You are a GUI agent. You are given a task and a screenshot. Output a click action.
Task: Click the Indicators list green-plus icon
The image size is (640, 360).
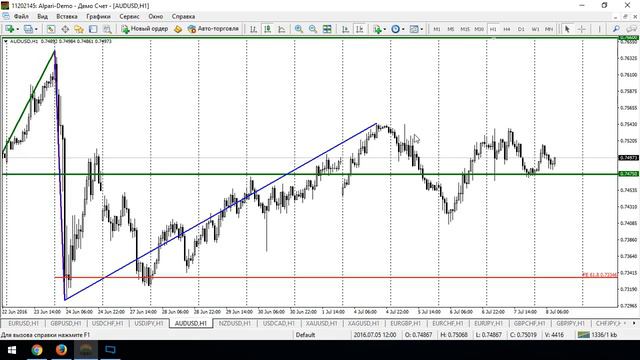tap(377, 29)
